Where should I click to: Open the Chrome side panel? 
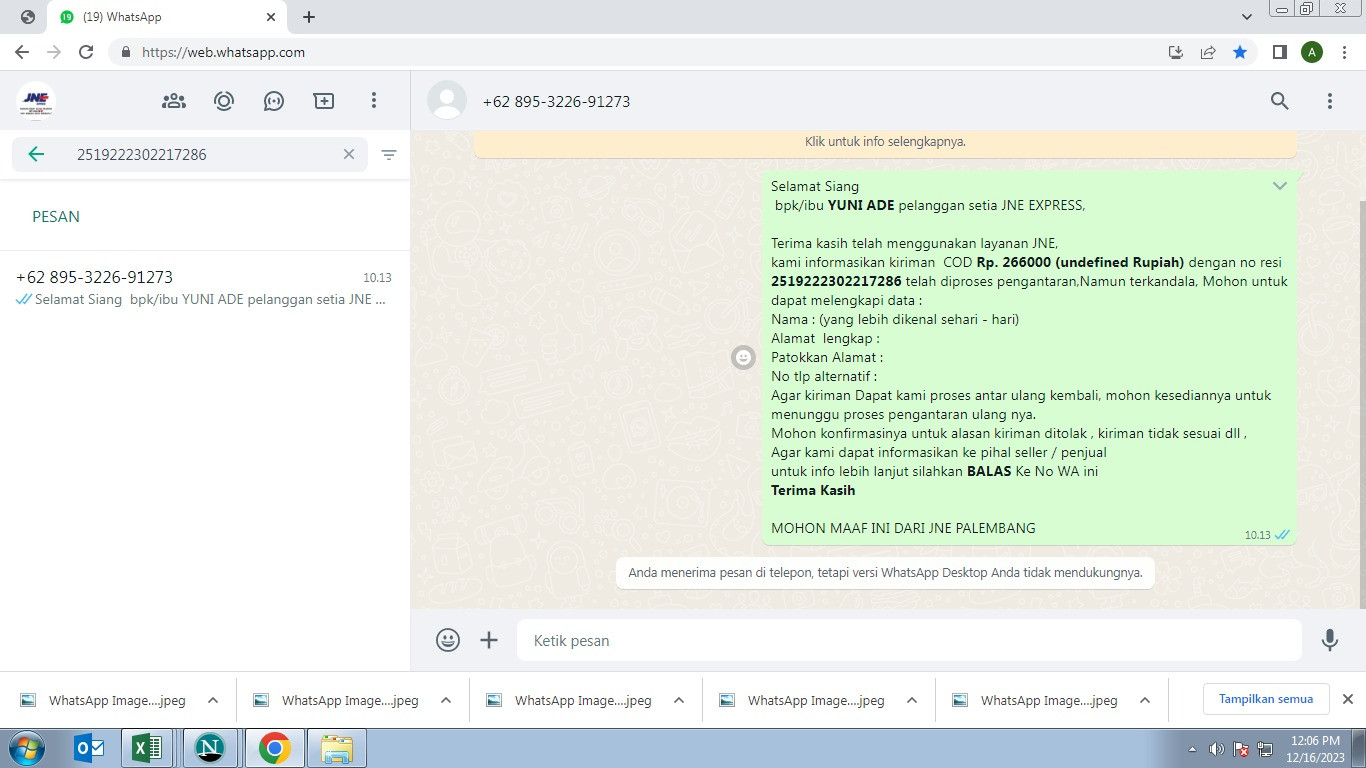[1279, 52]
